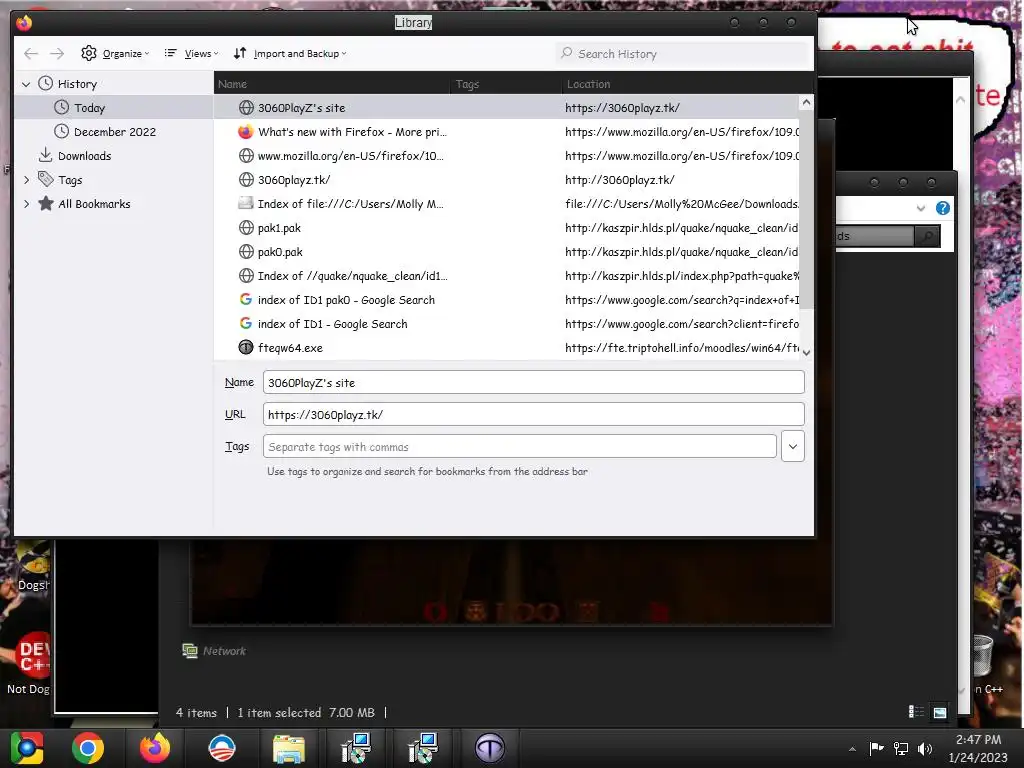Click the history list vertical scrollbar thumb

coord(807,209)
